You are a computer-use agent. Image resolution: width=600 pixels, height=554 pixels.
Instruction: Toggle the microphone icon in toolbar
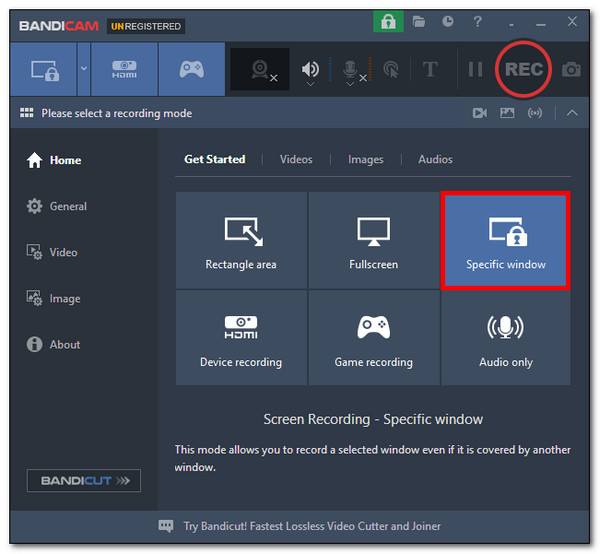click(x=350, y=68)
